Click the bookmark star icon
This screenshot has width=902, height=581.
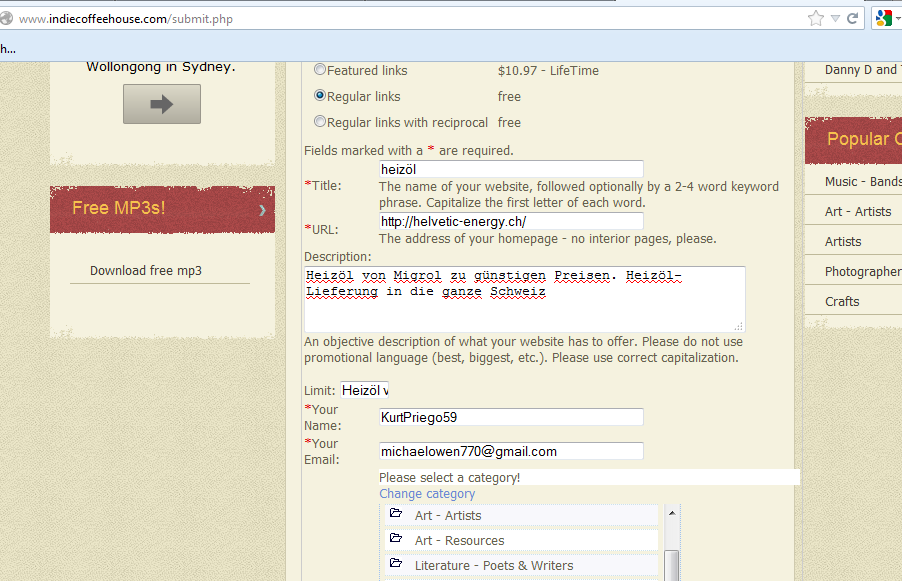point(816,18)
